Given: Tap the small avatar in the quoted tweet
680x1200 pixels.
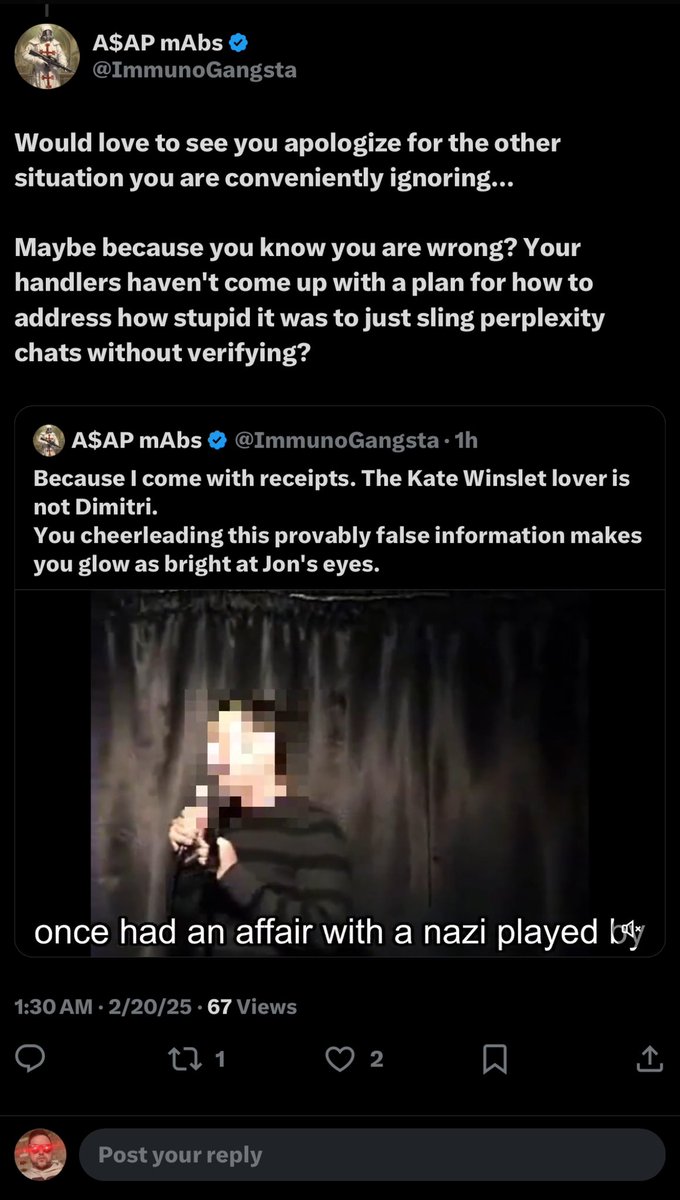Looking at the screenshot, I should [x=49, y=439].
